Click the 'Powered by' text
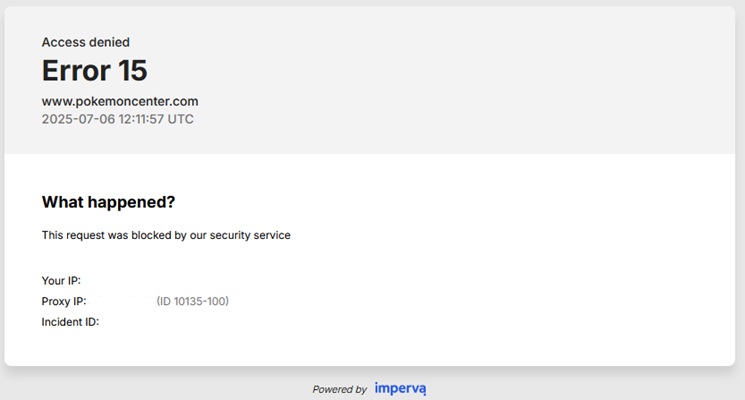The width and height of the screenshot is (745, 400). pyautogui.click(x=339, y=389)
